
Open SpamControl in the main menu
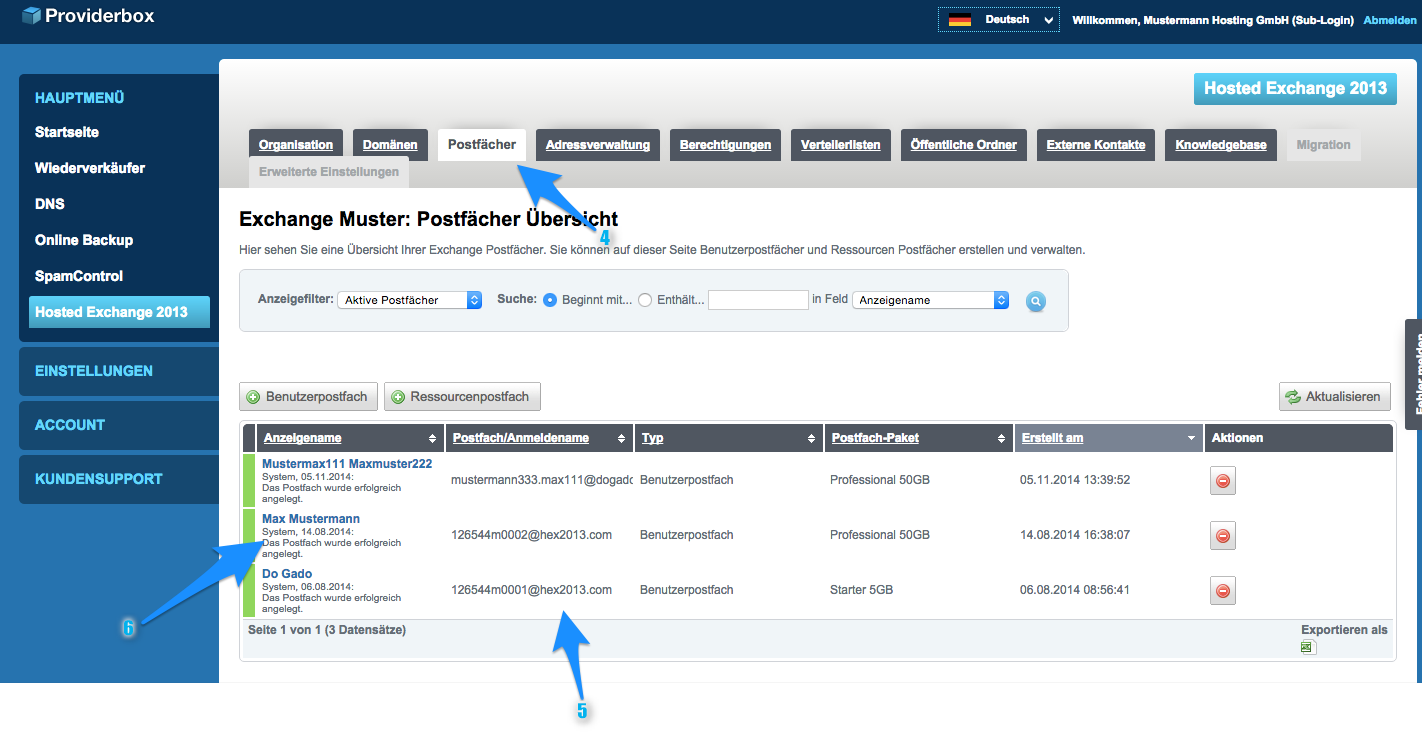pos(79,276)
